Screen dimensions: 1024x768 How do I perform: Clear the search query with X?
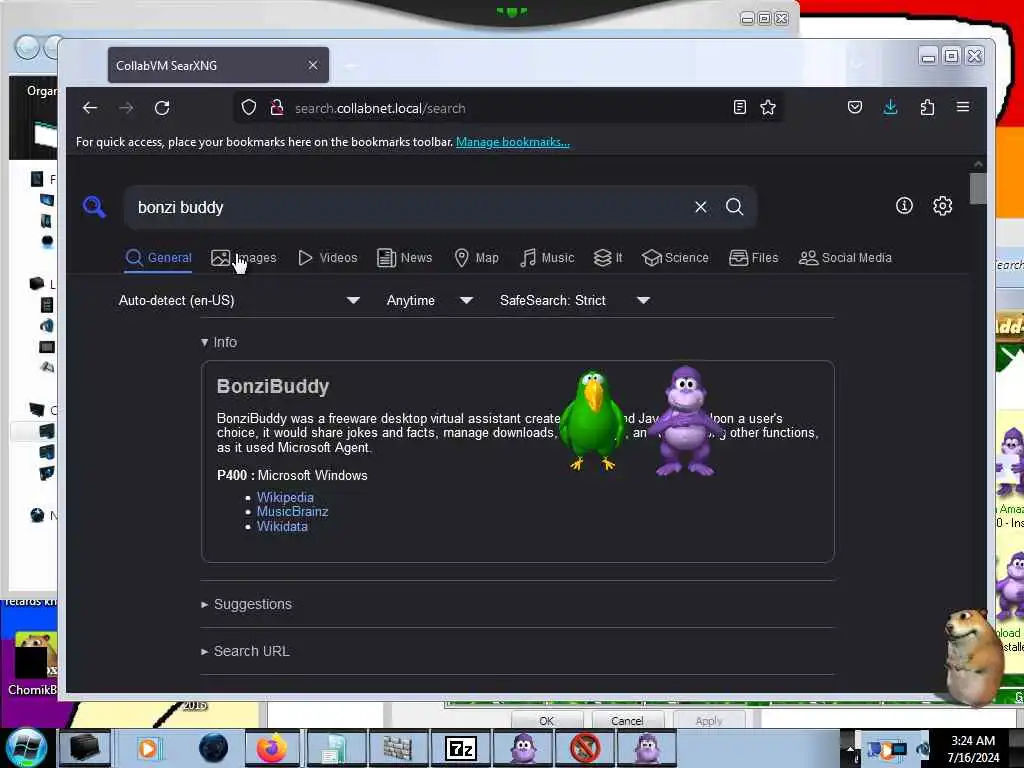701,207
